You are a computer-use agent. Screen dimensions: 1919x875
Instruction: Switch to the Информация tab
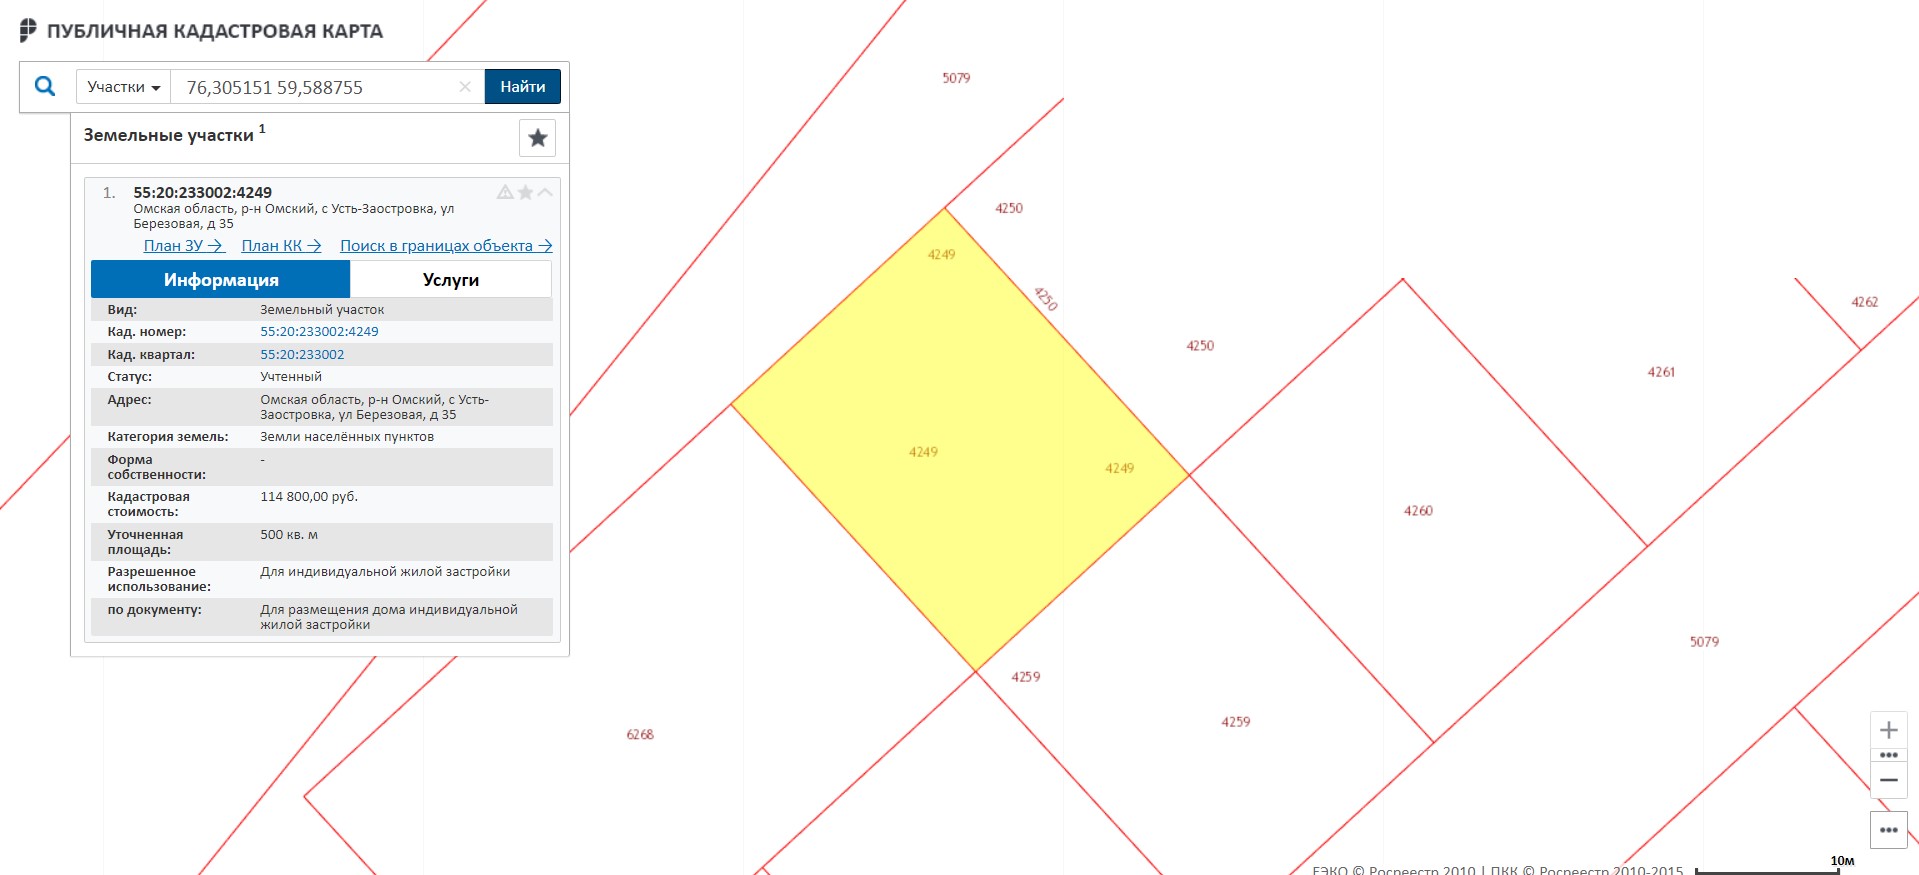click(x=221, y=280)
